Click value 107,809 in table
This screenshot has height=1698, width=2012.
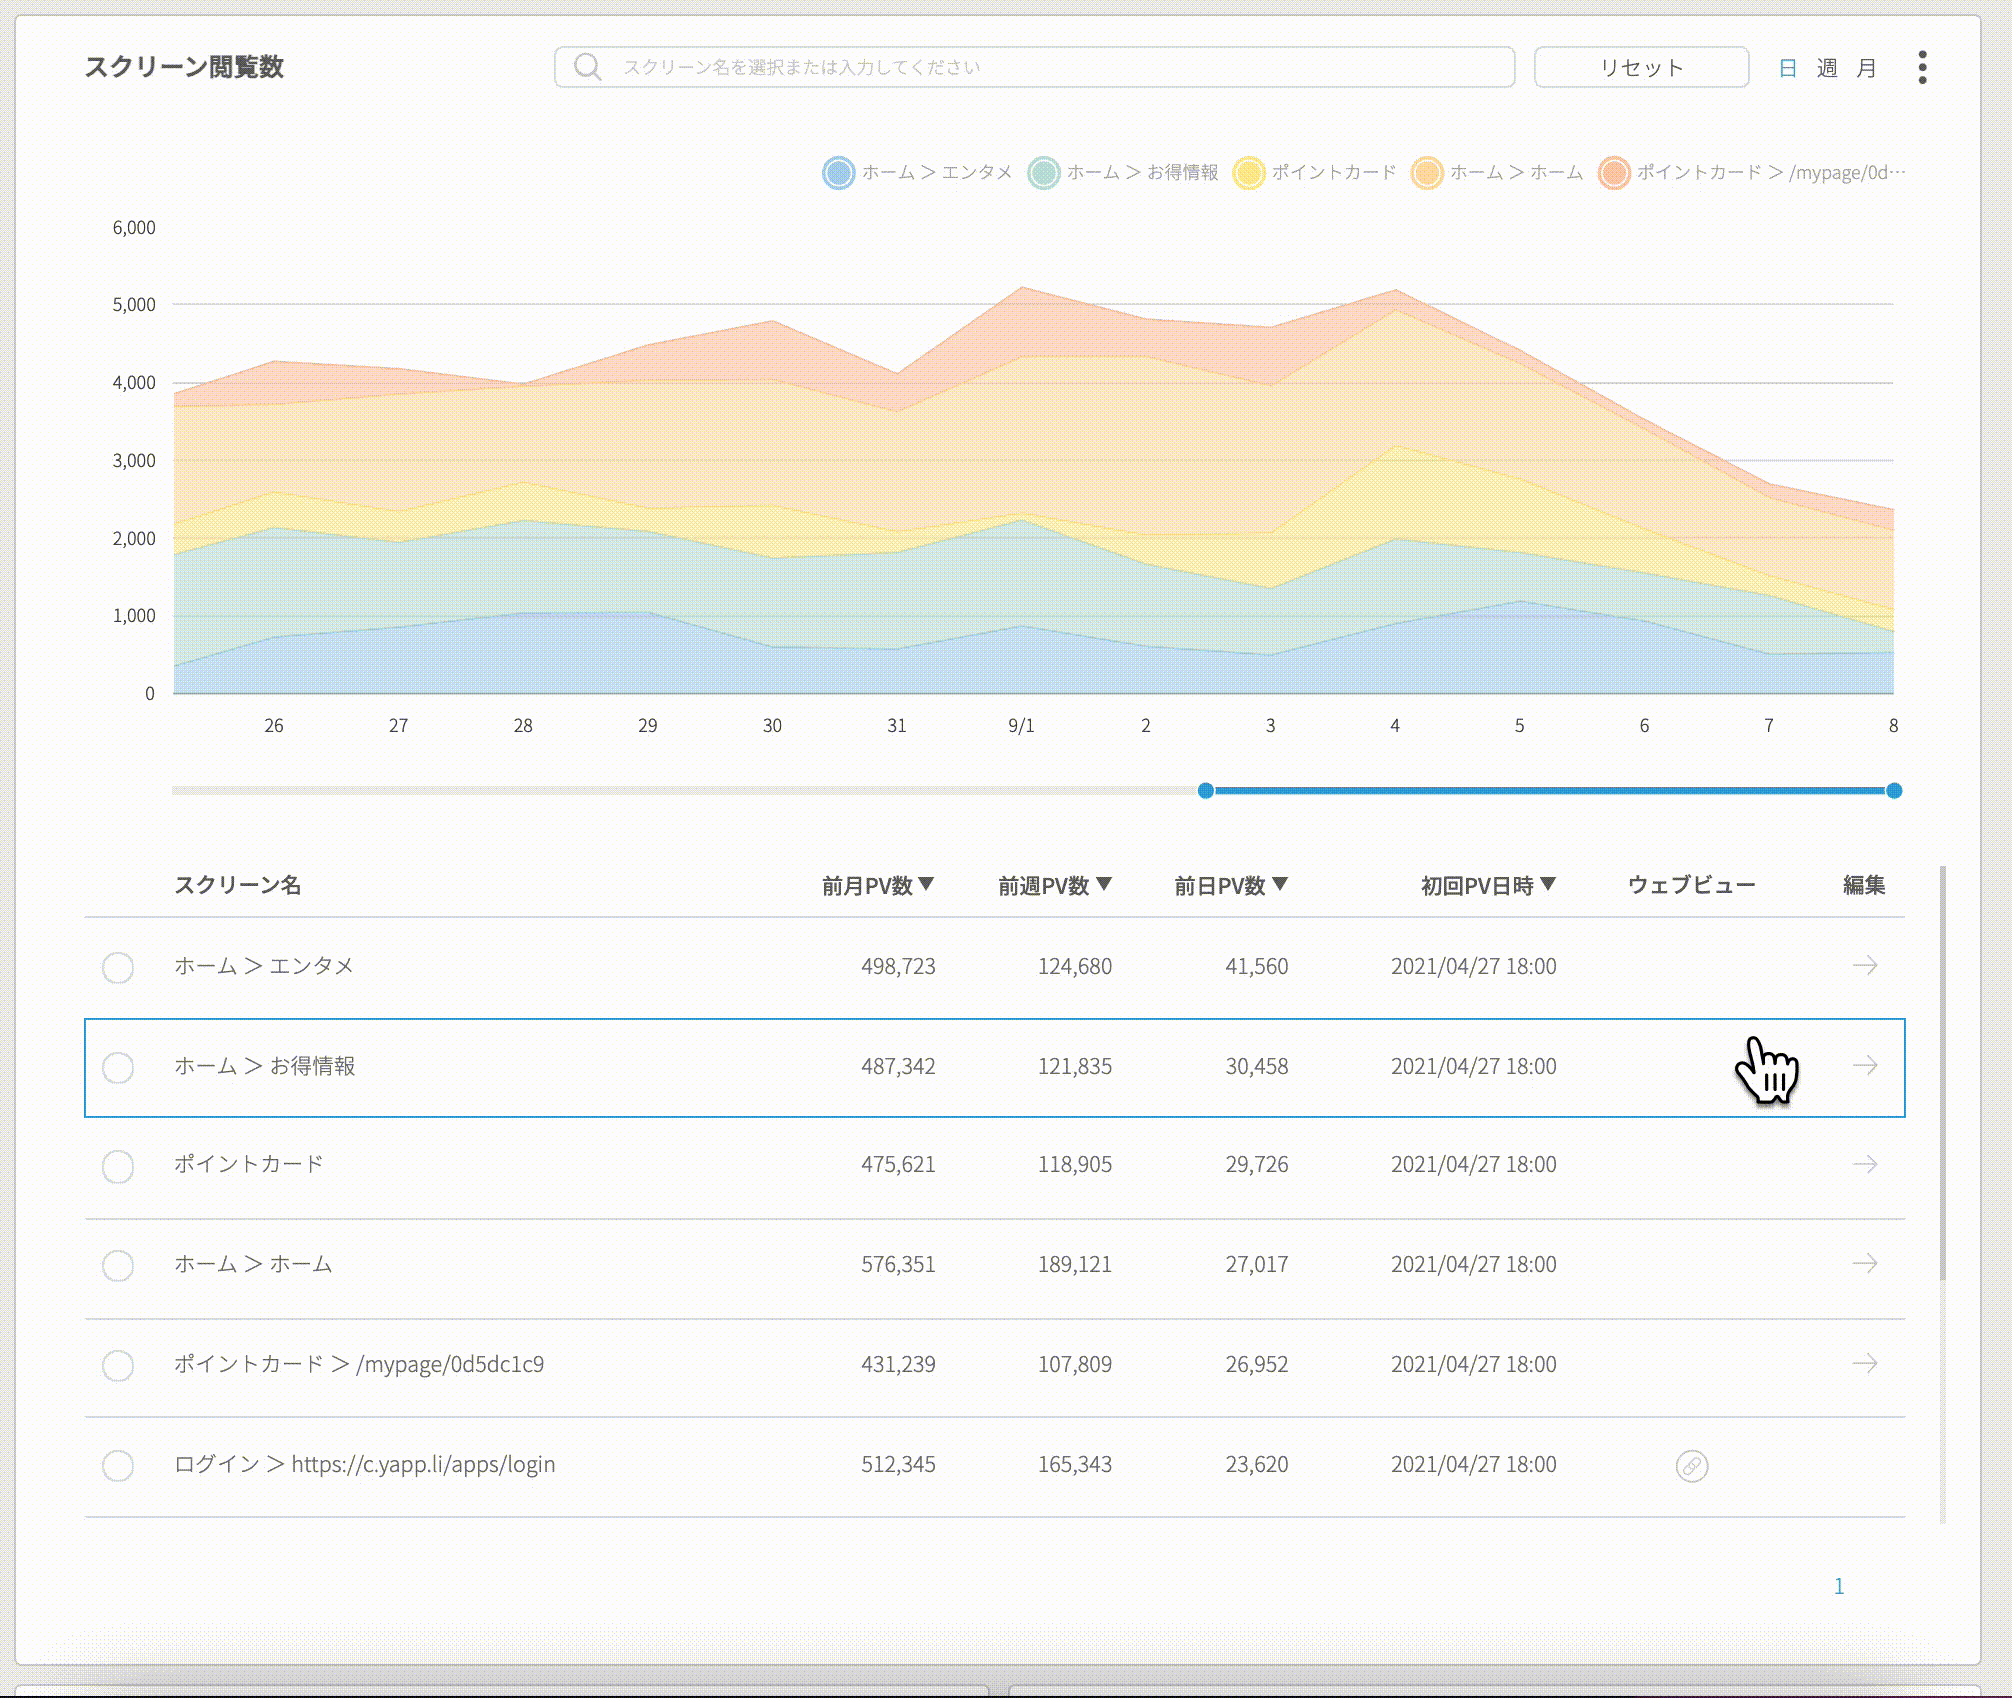coord(1074,1364)
